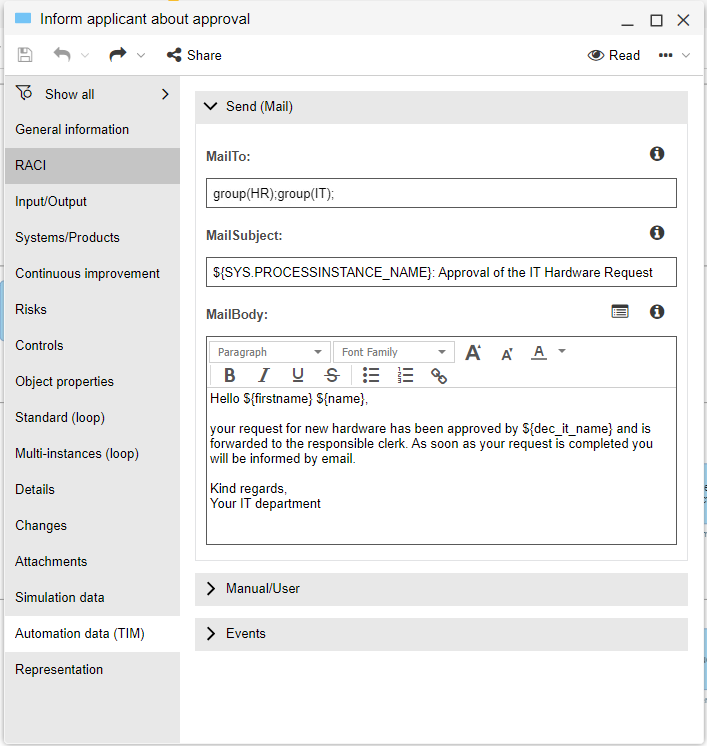Screen dimensions: 707x746
Task: Open the Undo history dropdown arrow
Action: point(85,55)
